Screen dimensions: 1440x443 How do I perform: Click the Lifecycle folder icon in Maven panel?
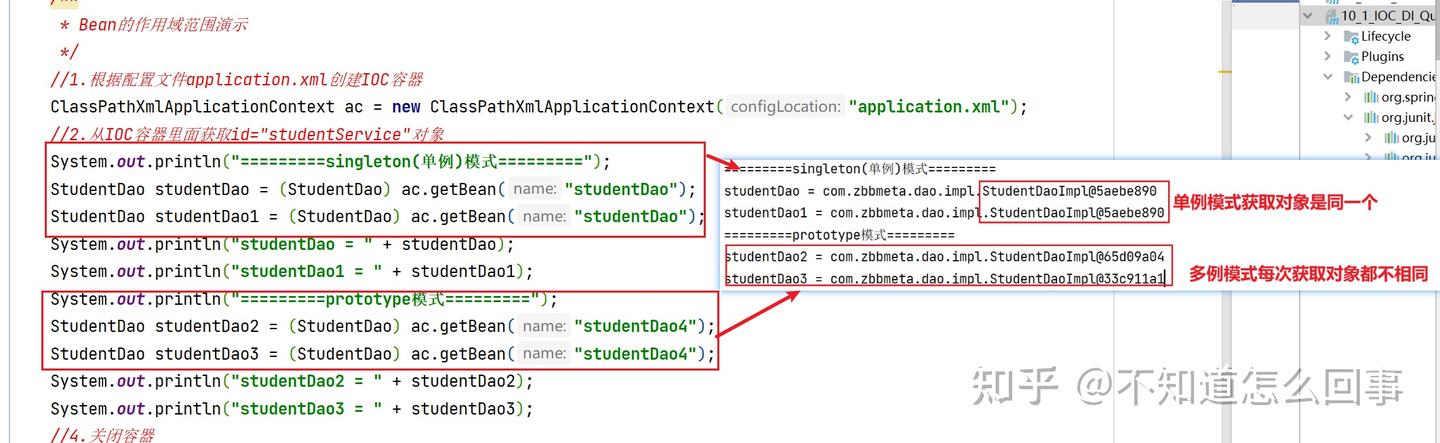point(1352,36)
